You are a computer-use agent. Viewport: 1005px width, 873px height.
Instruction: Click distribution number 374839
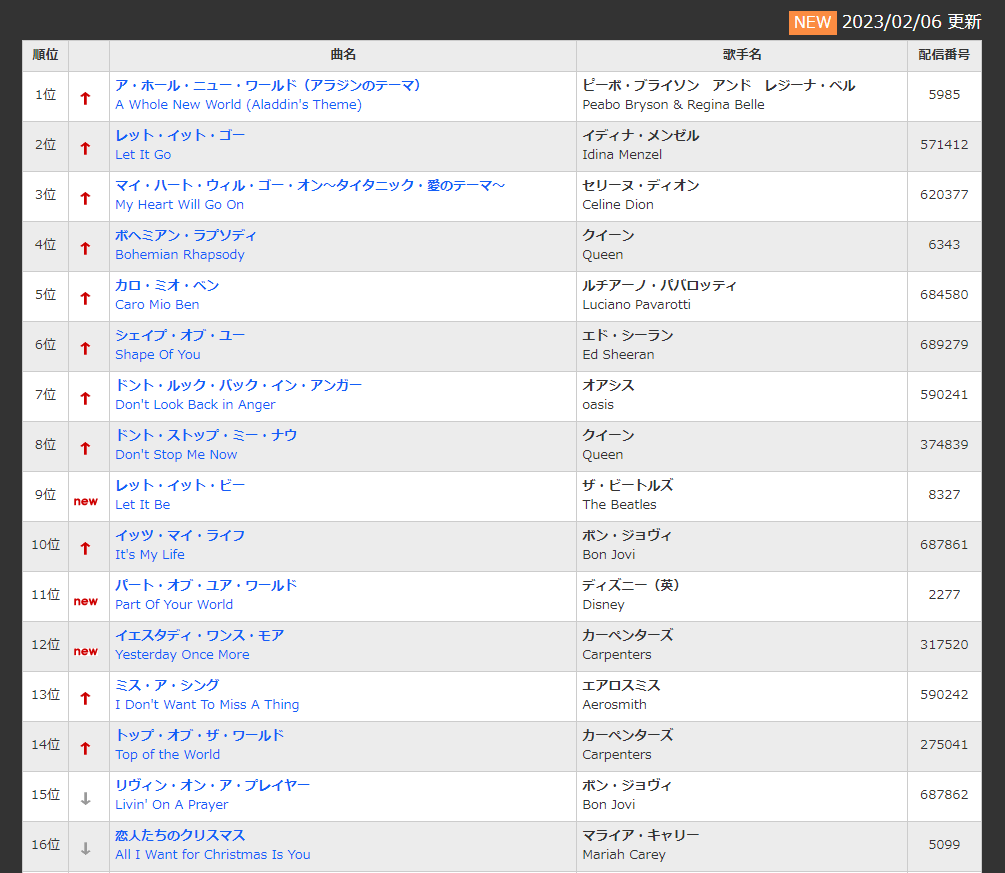pyautogui.click(x=944, y=445)
